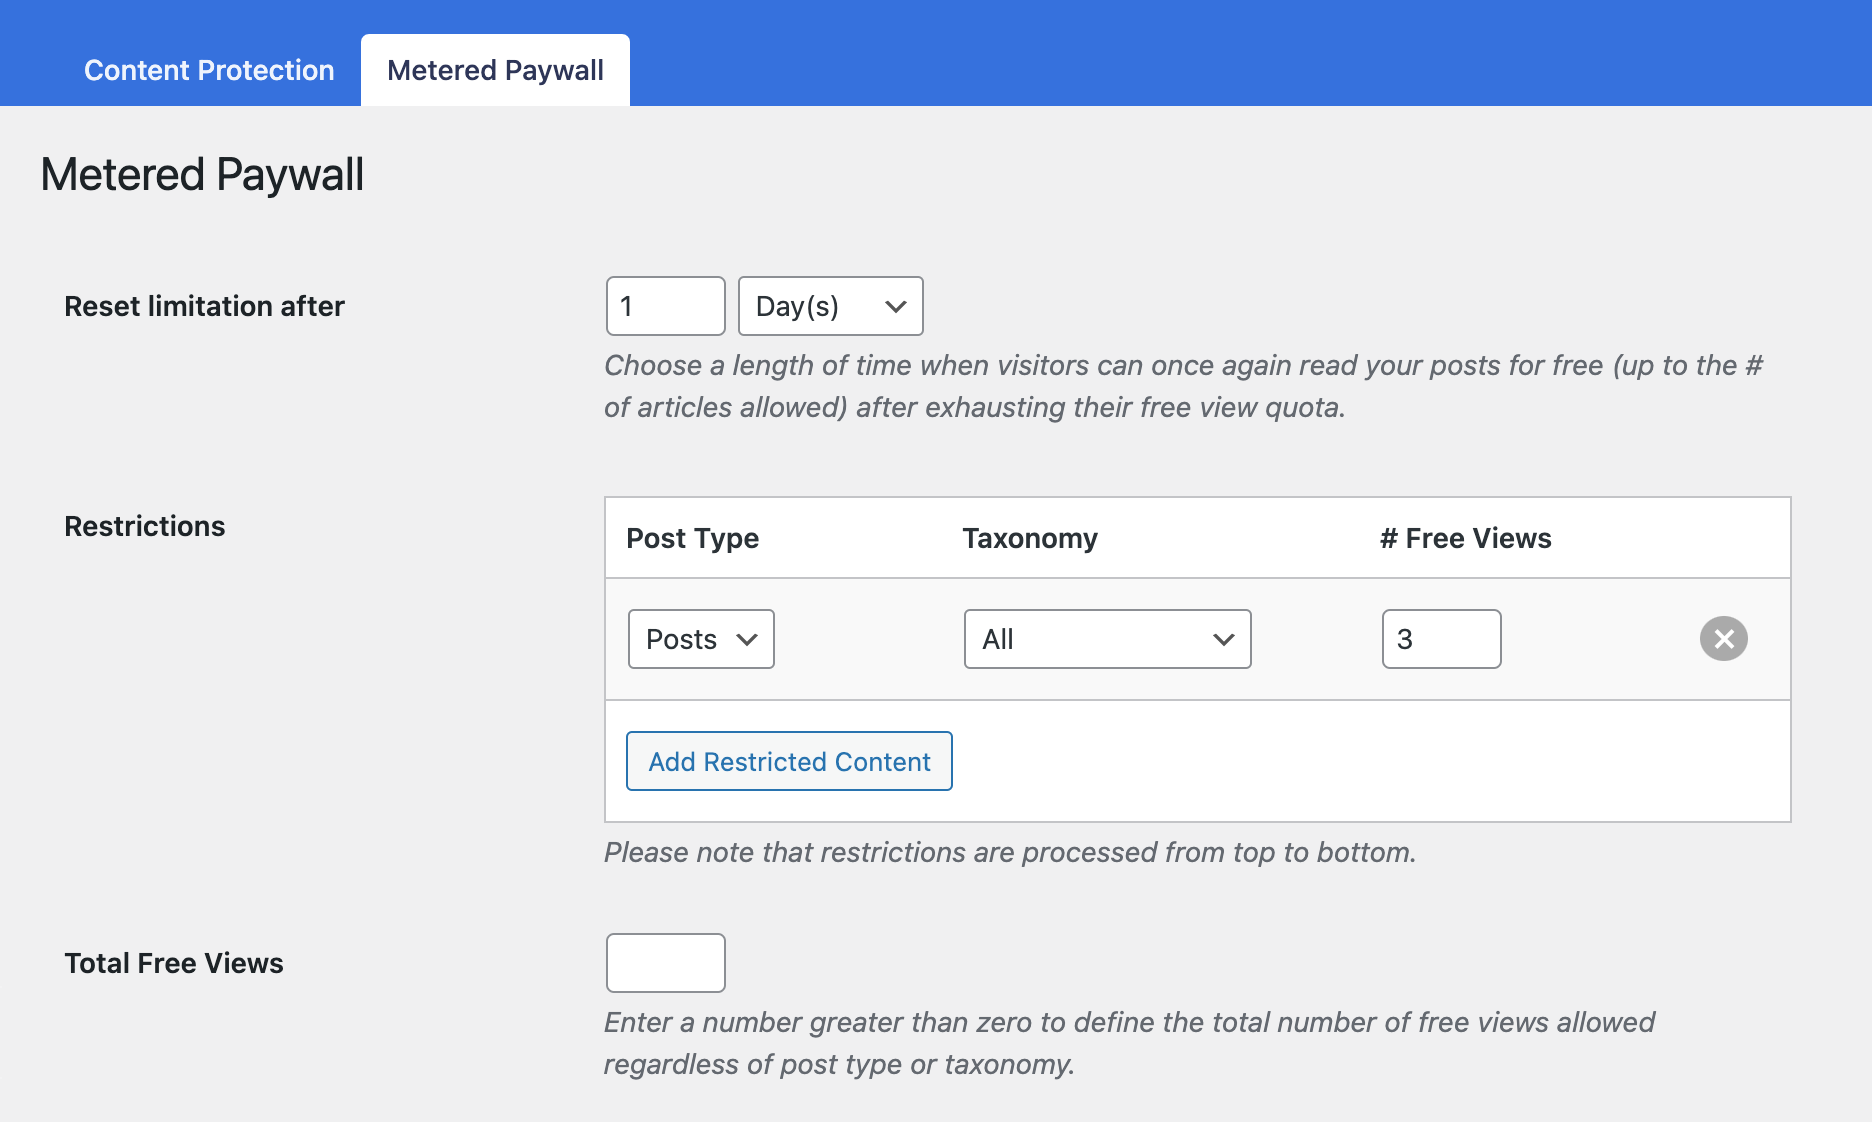Click the Metered Paywall page heading

pyautogui.click(x=202, y=174)
